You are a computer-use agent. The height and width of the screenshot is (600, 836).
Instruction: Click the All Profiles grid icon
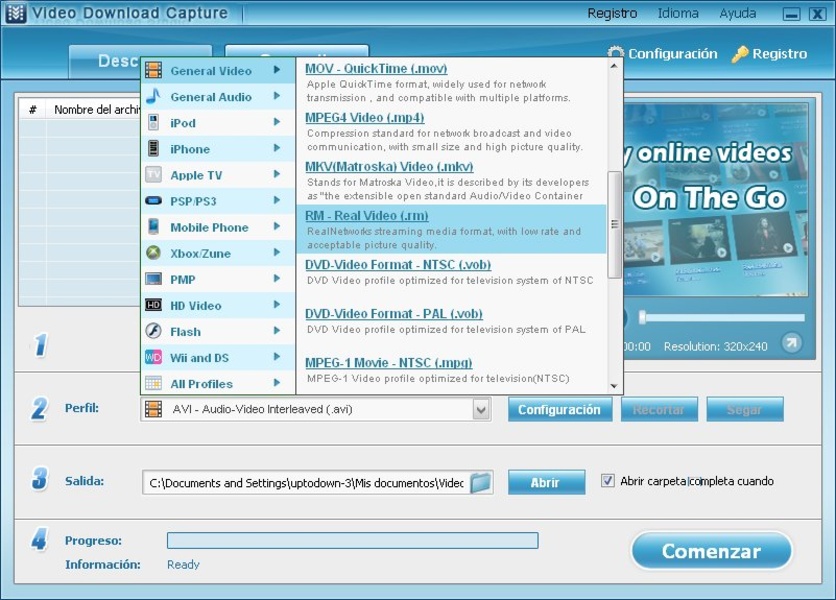click(154, 383)
